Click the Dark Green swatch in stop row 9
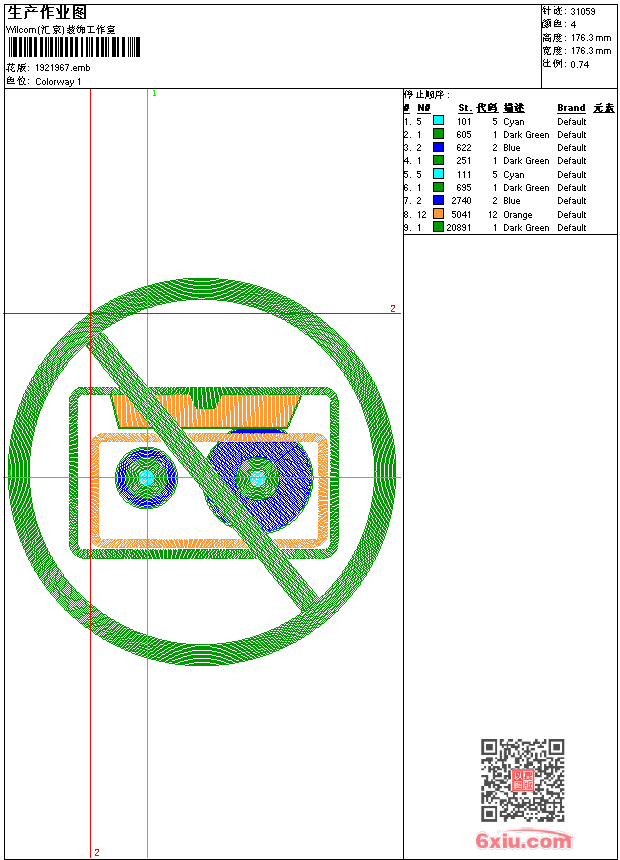This screenshot has height=860, width=620. click(438, 227)
